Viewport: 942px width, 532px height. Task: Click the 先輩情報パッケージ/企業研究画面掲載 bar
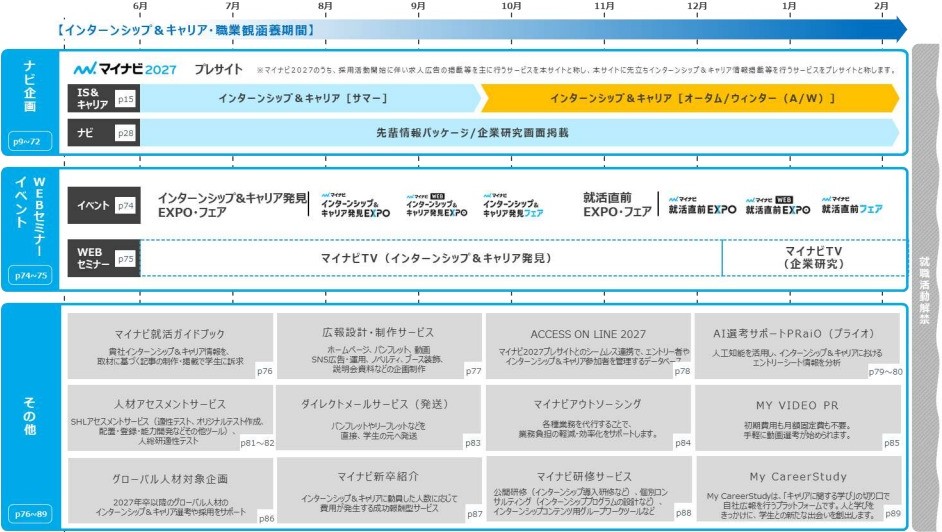(520, 133)
